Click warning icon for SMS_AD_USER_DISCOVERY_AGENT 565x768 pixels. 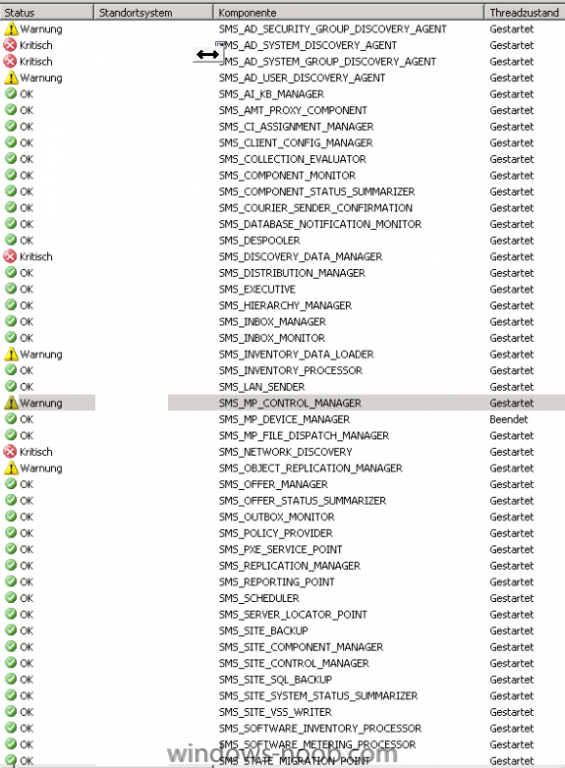(11, 77)
